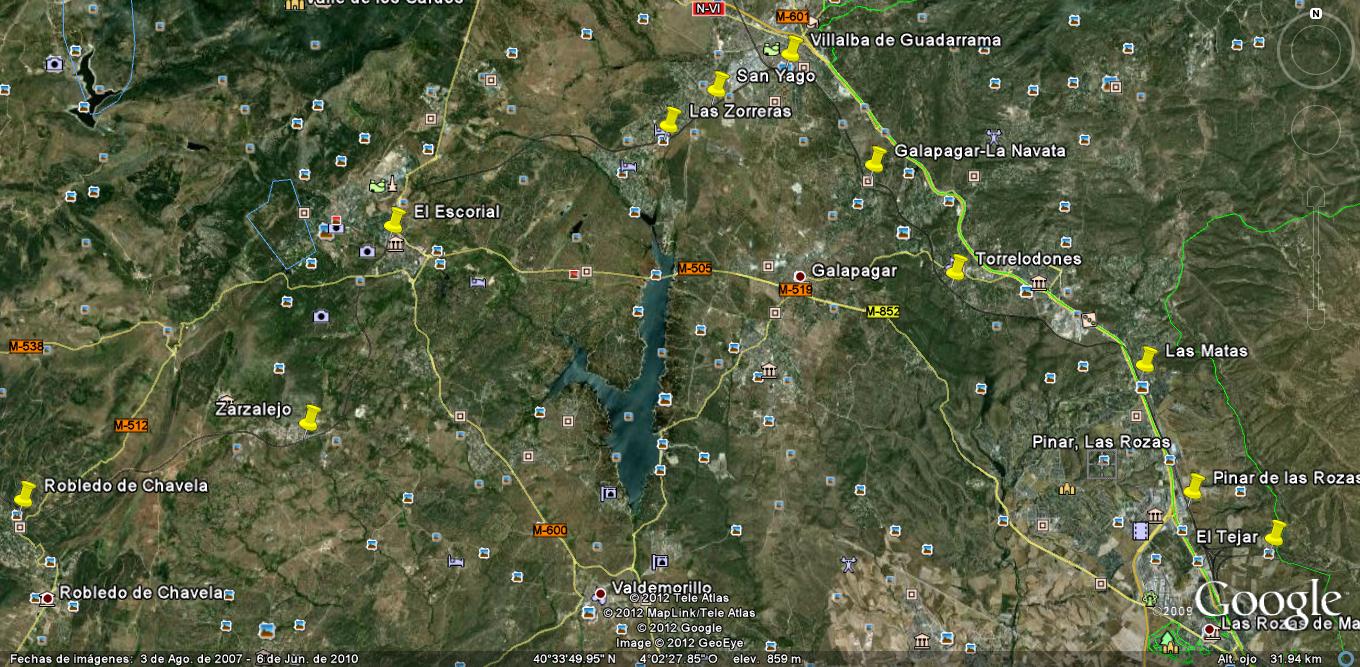Click the M-505 road shield label
Viewport: 1360px width, 667px height.
(x=694, y=268)
